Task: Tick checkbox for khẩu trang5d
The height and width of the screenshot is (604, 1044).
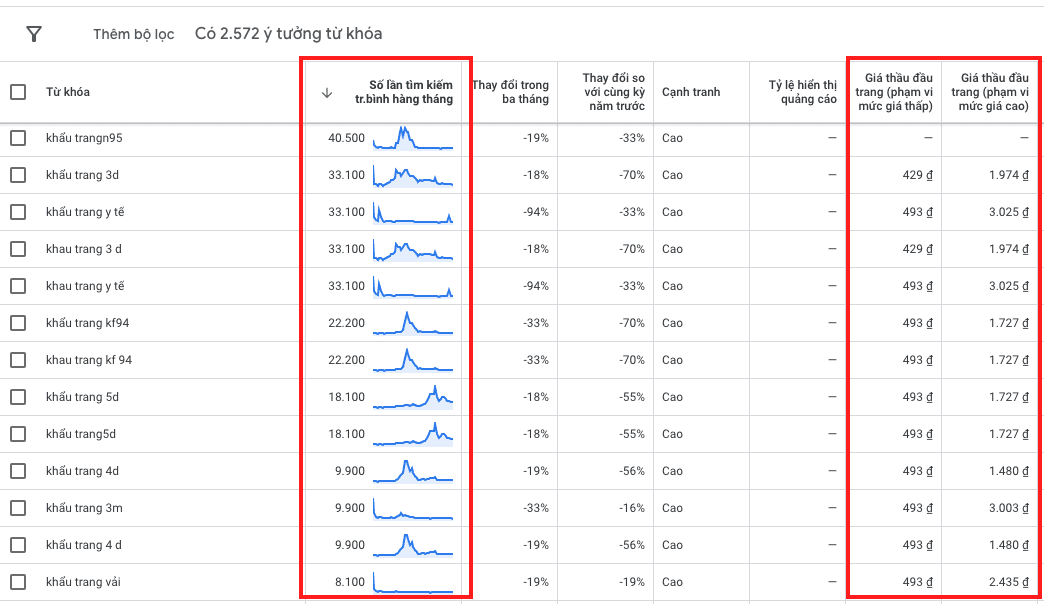Action: [18, 434]
